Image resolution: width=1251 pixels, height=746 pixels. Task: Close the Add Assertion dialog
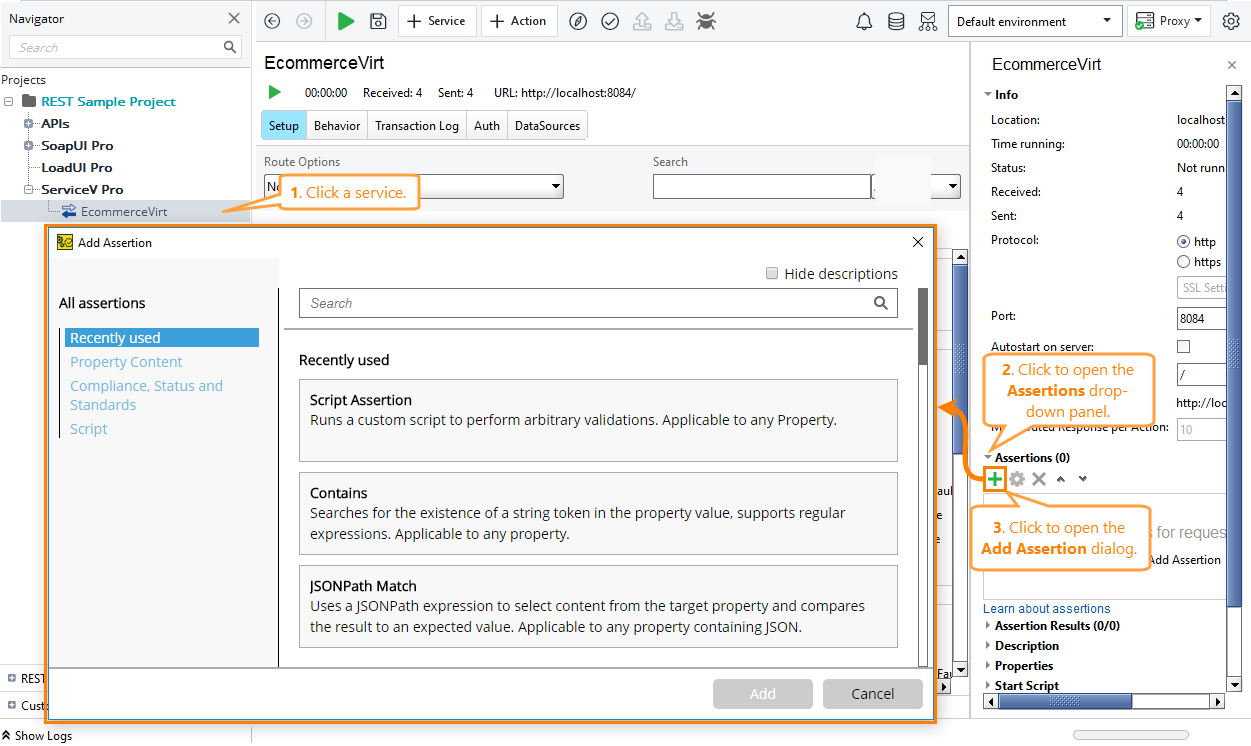918,242
